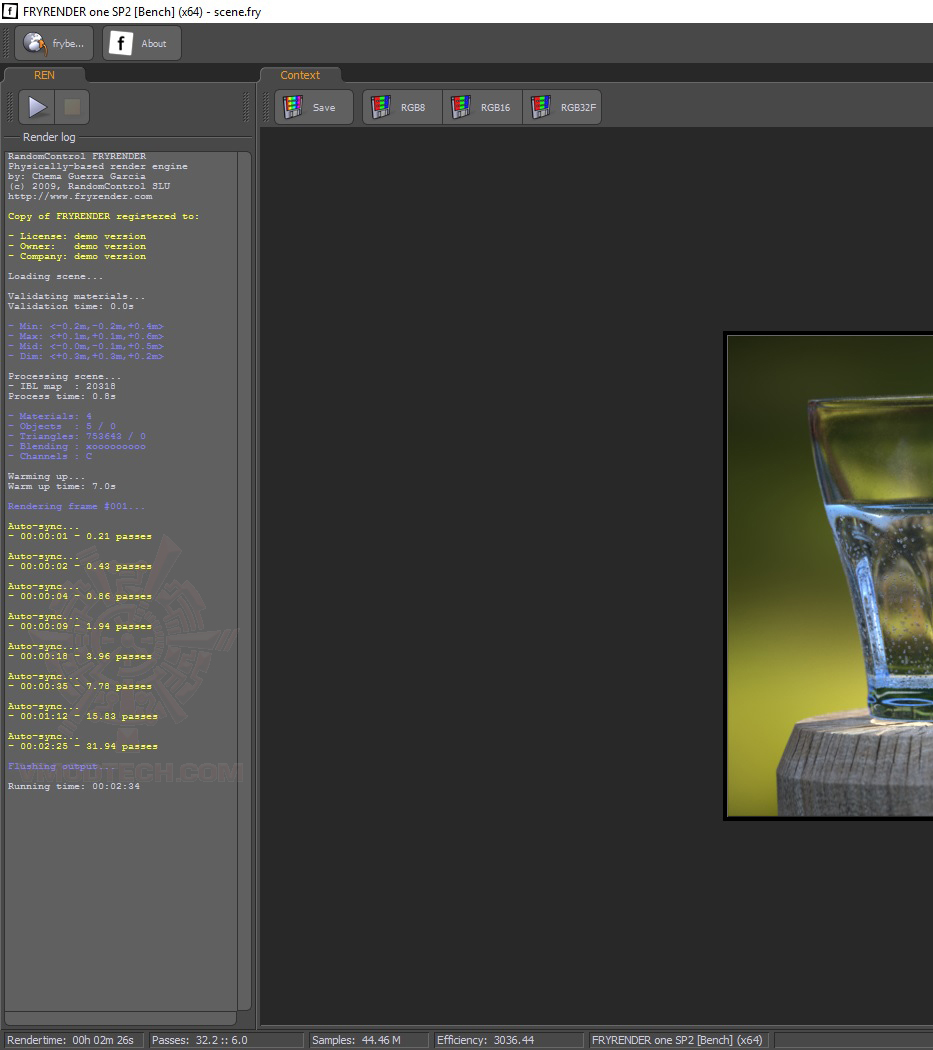Click the Save image icon
This screenshot has width=933, height=1050.
pos(293,107)
